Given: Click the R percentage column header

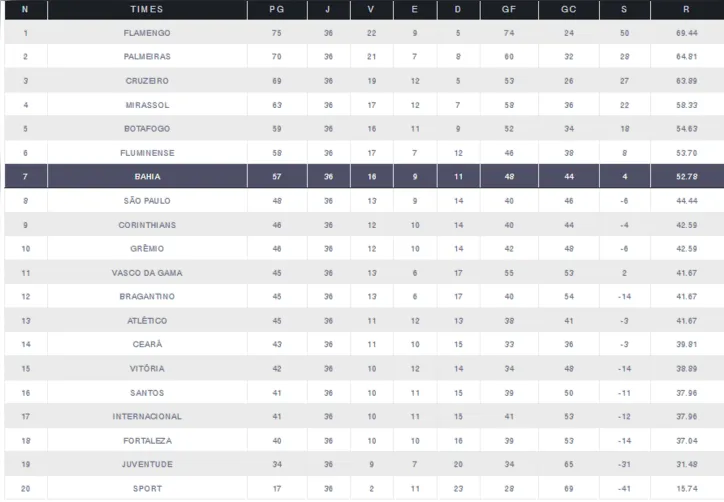Looking at the screenshot, I should pos(686,9).
